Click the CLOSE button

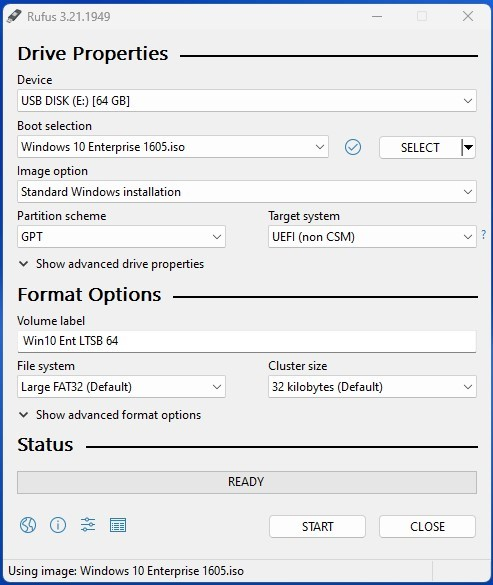(x=427, y=526)
